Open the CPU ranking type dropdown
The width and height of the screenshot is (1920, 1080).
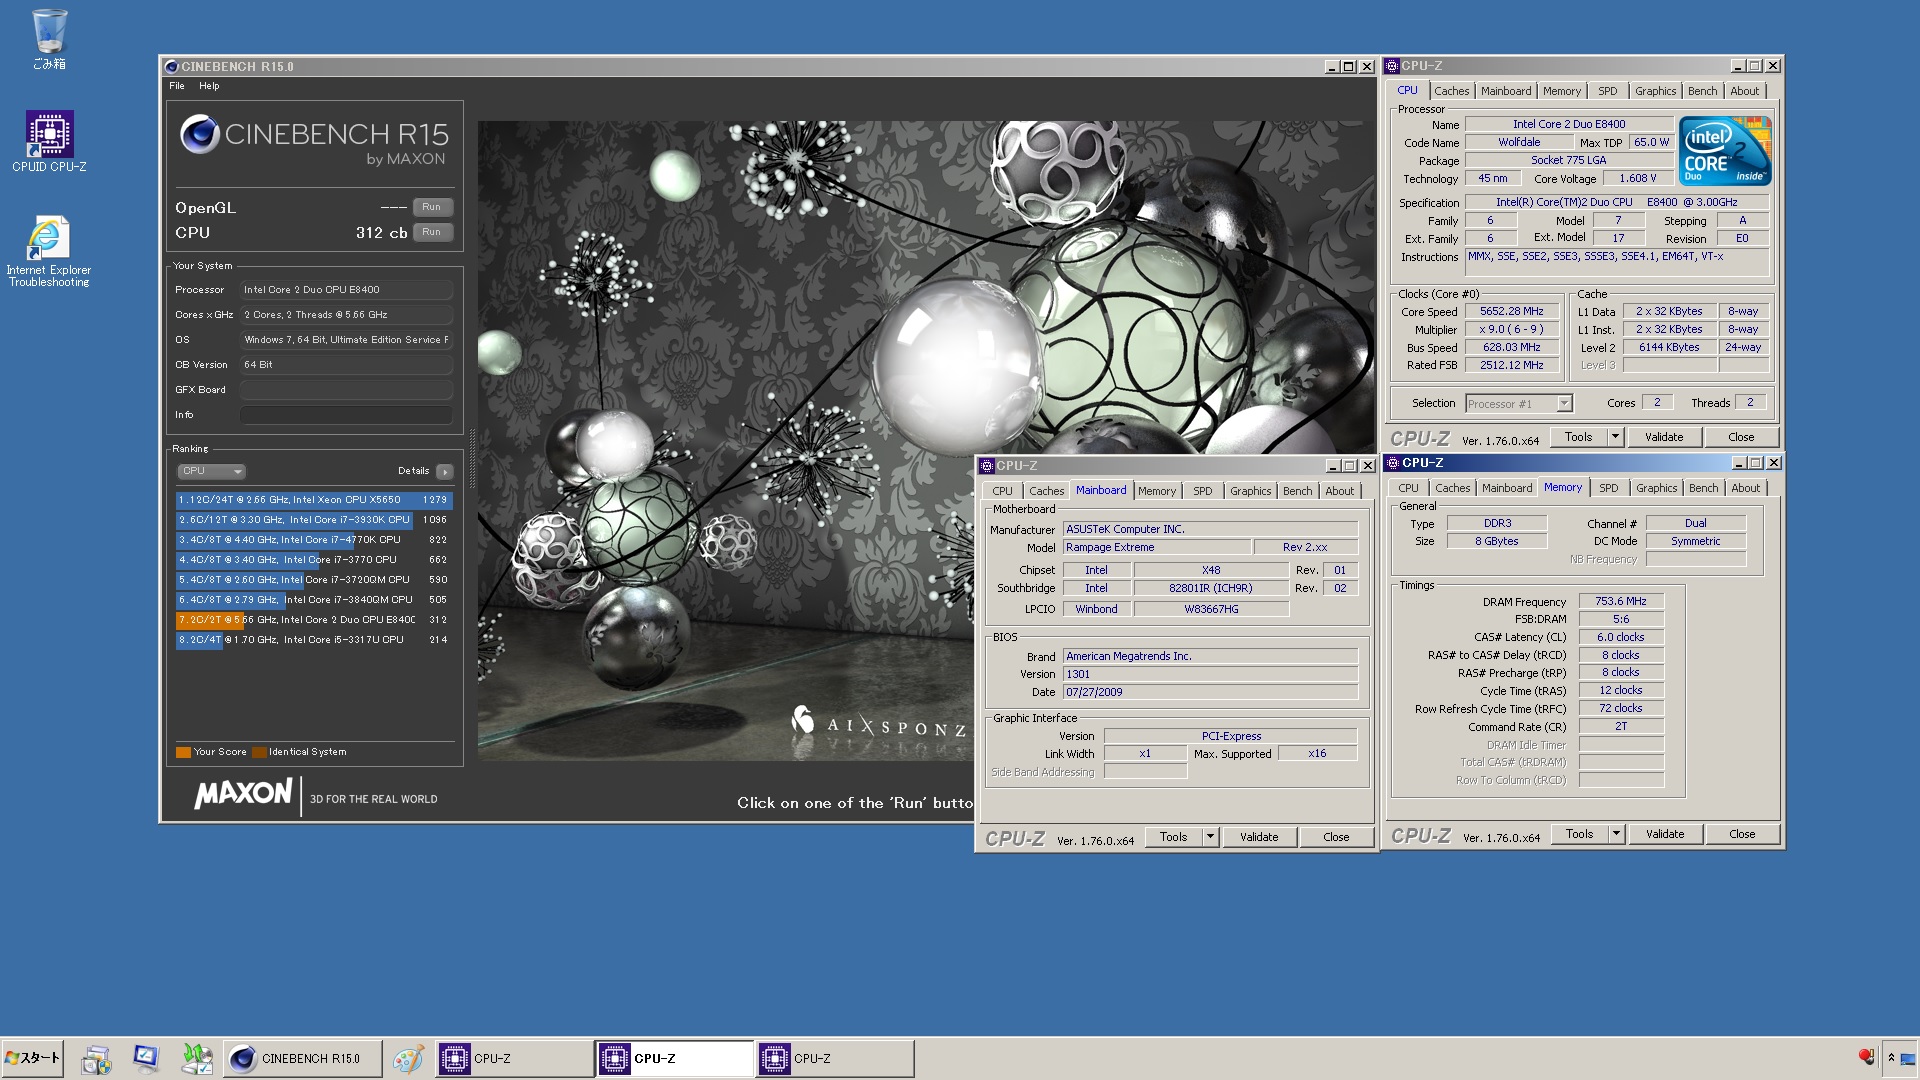point(211,471)
